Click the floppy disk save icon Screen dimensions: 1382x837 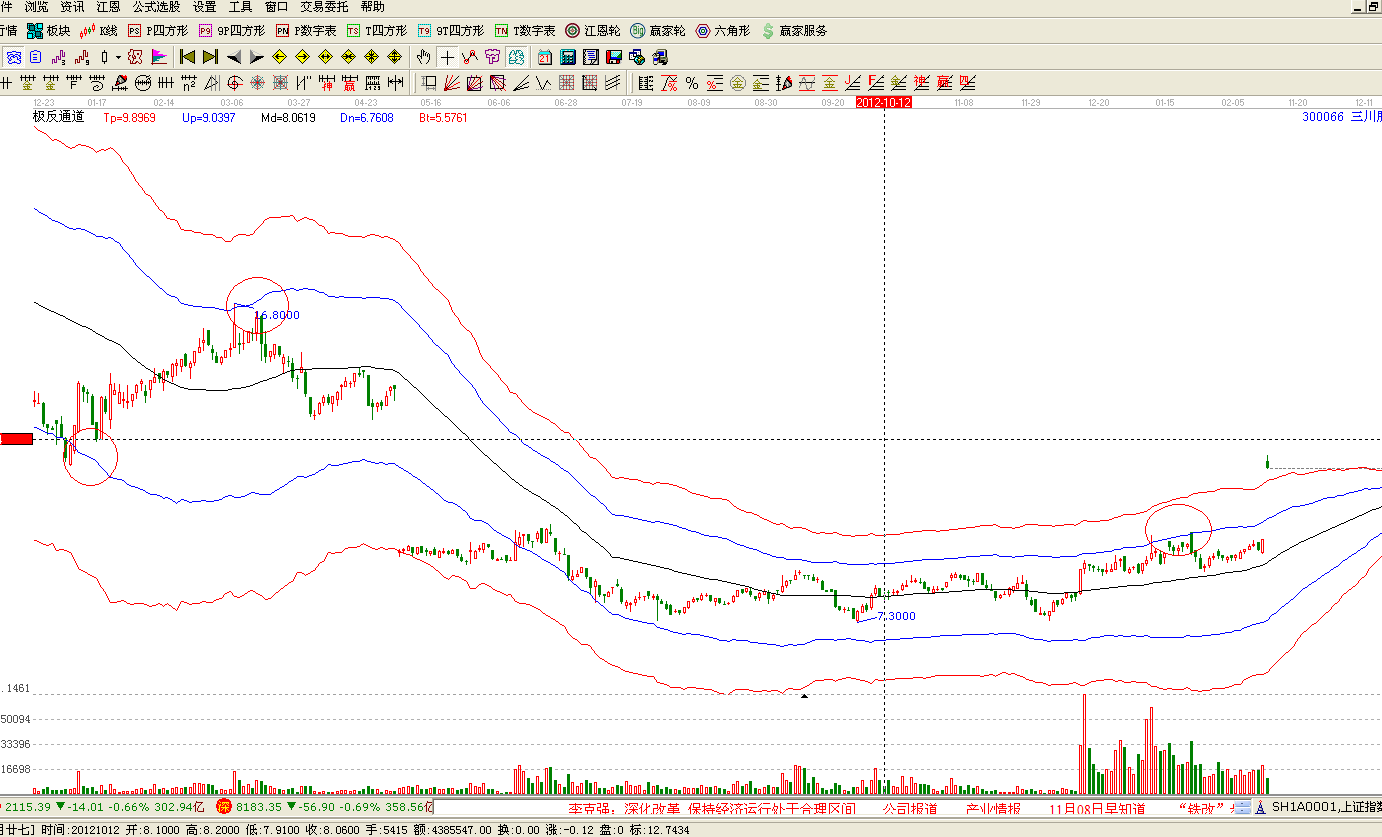point(613,57)
